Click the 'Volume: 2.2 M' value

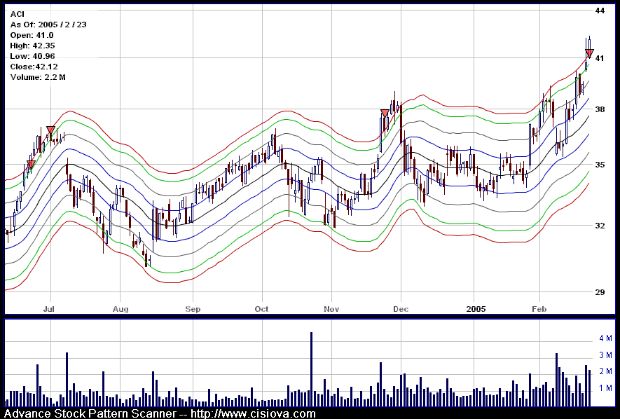38,77
